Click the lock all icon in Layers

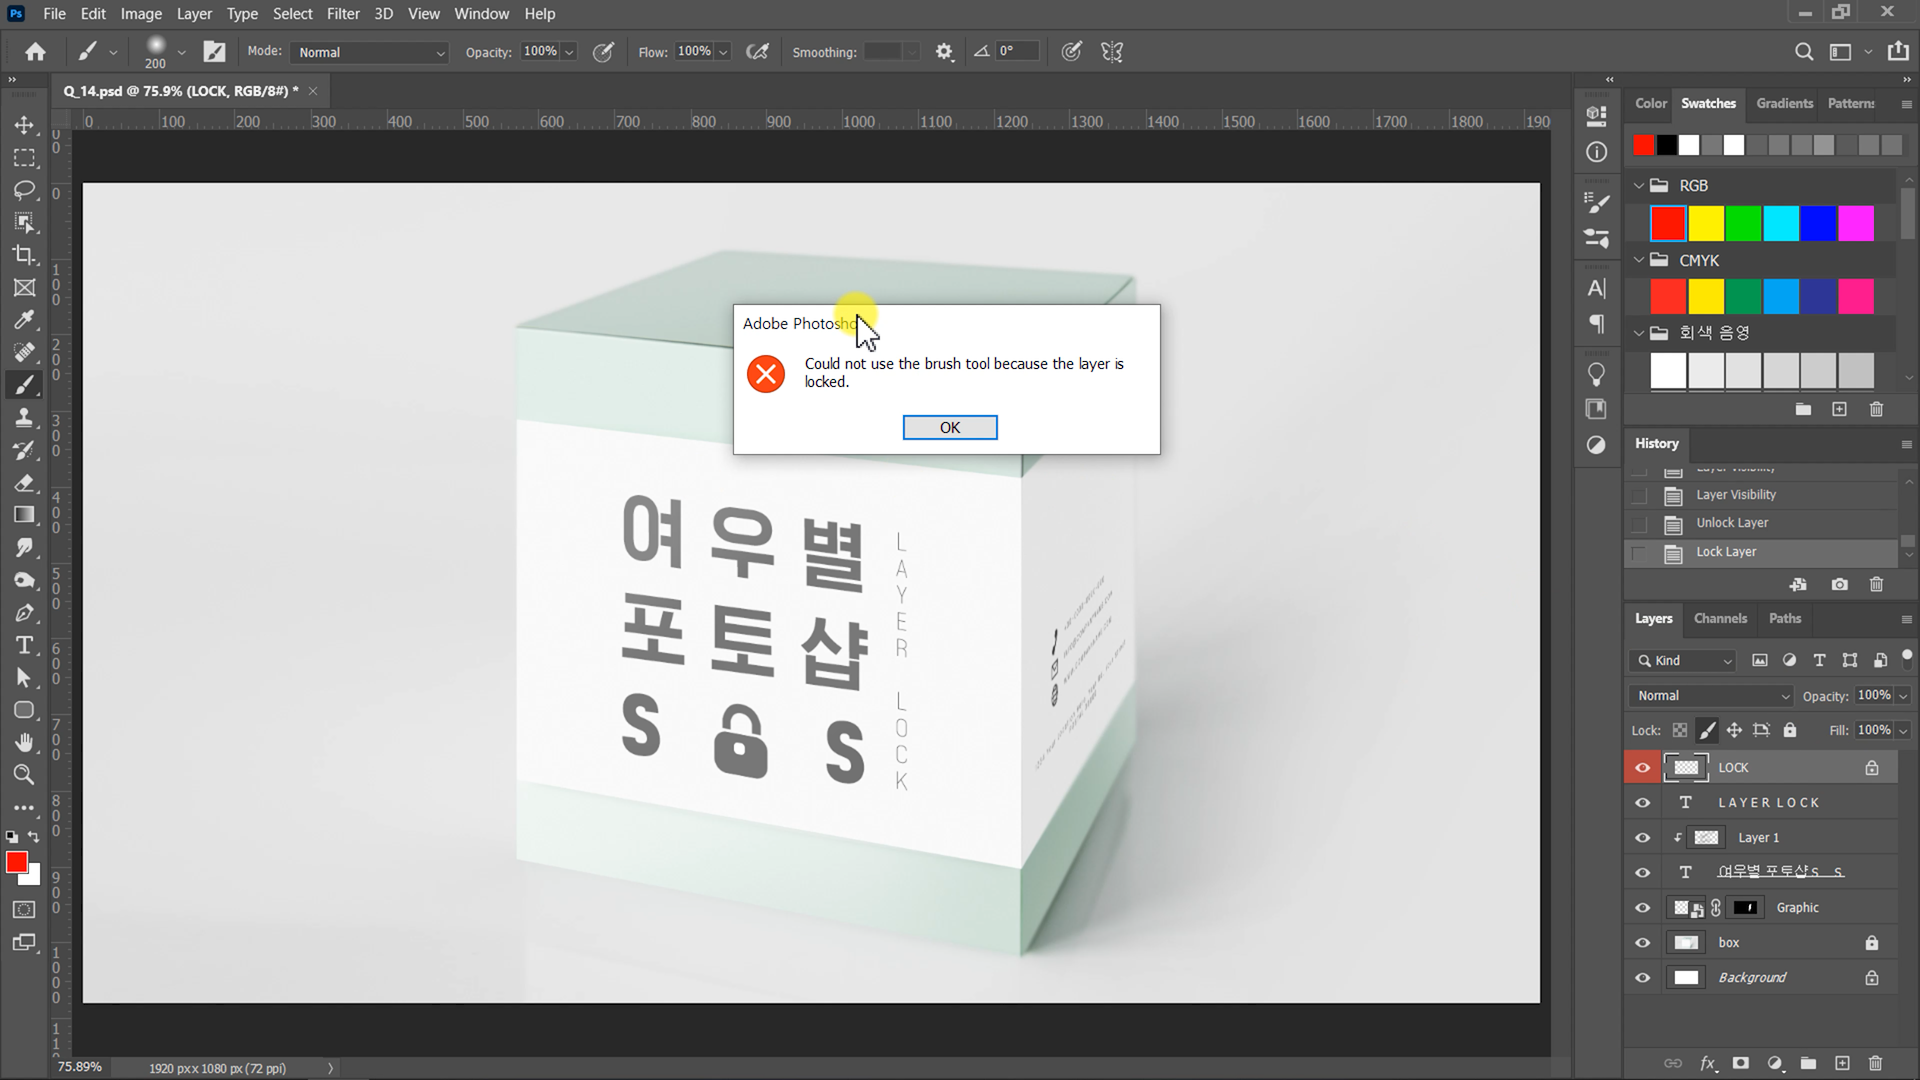click(1790, 730)
